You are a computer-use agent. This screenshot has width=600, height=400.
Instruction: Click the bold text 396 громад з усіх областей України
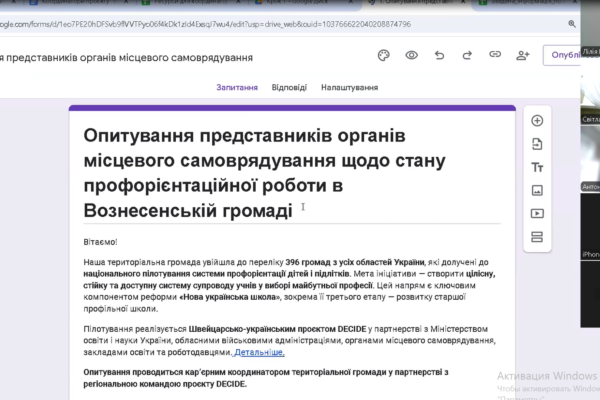point(355,262)
